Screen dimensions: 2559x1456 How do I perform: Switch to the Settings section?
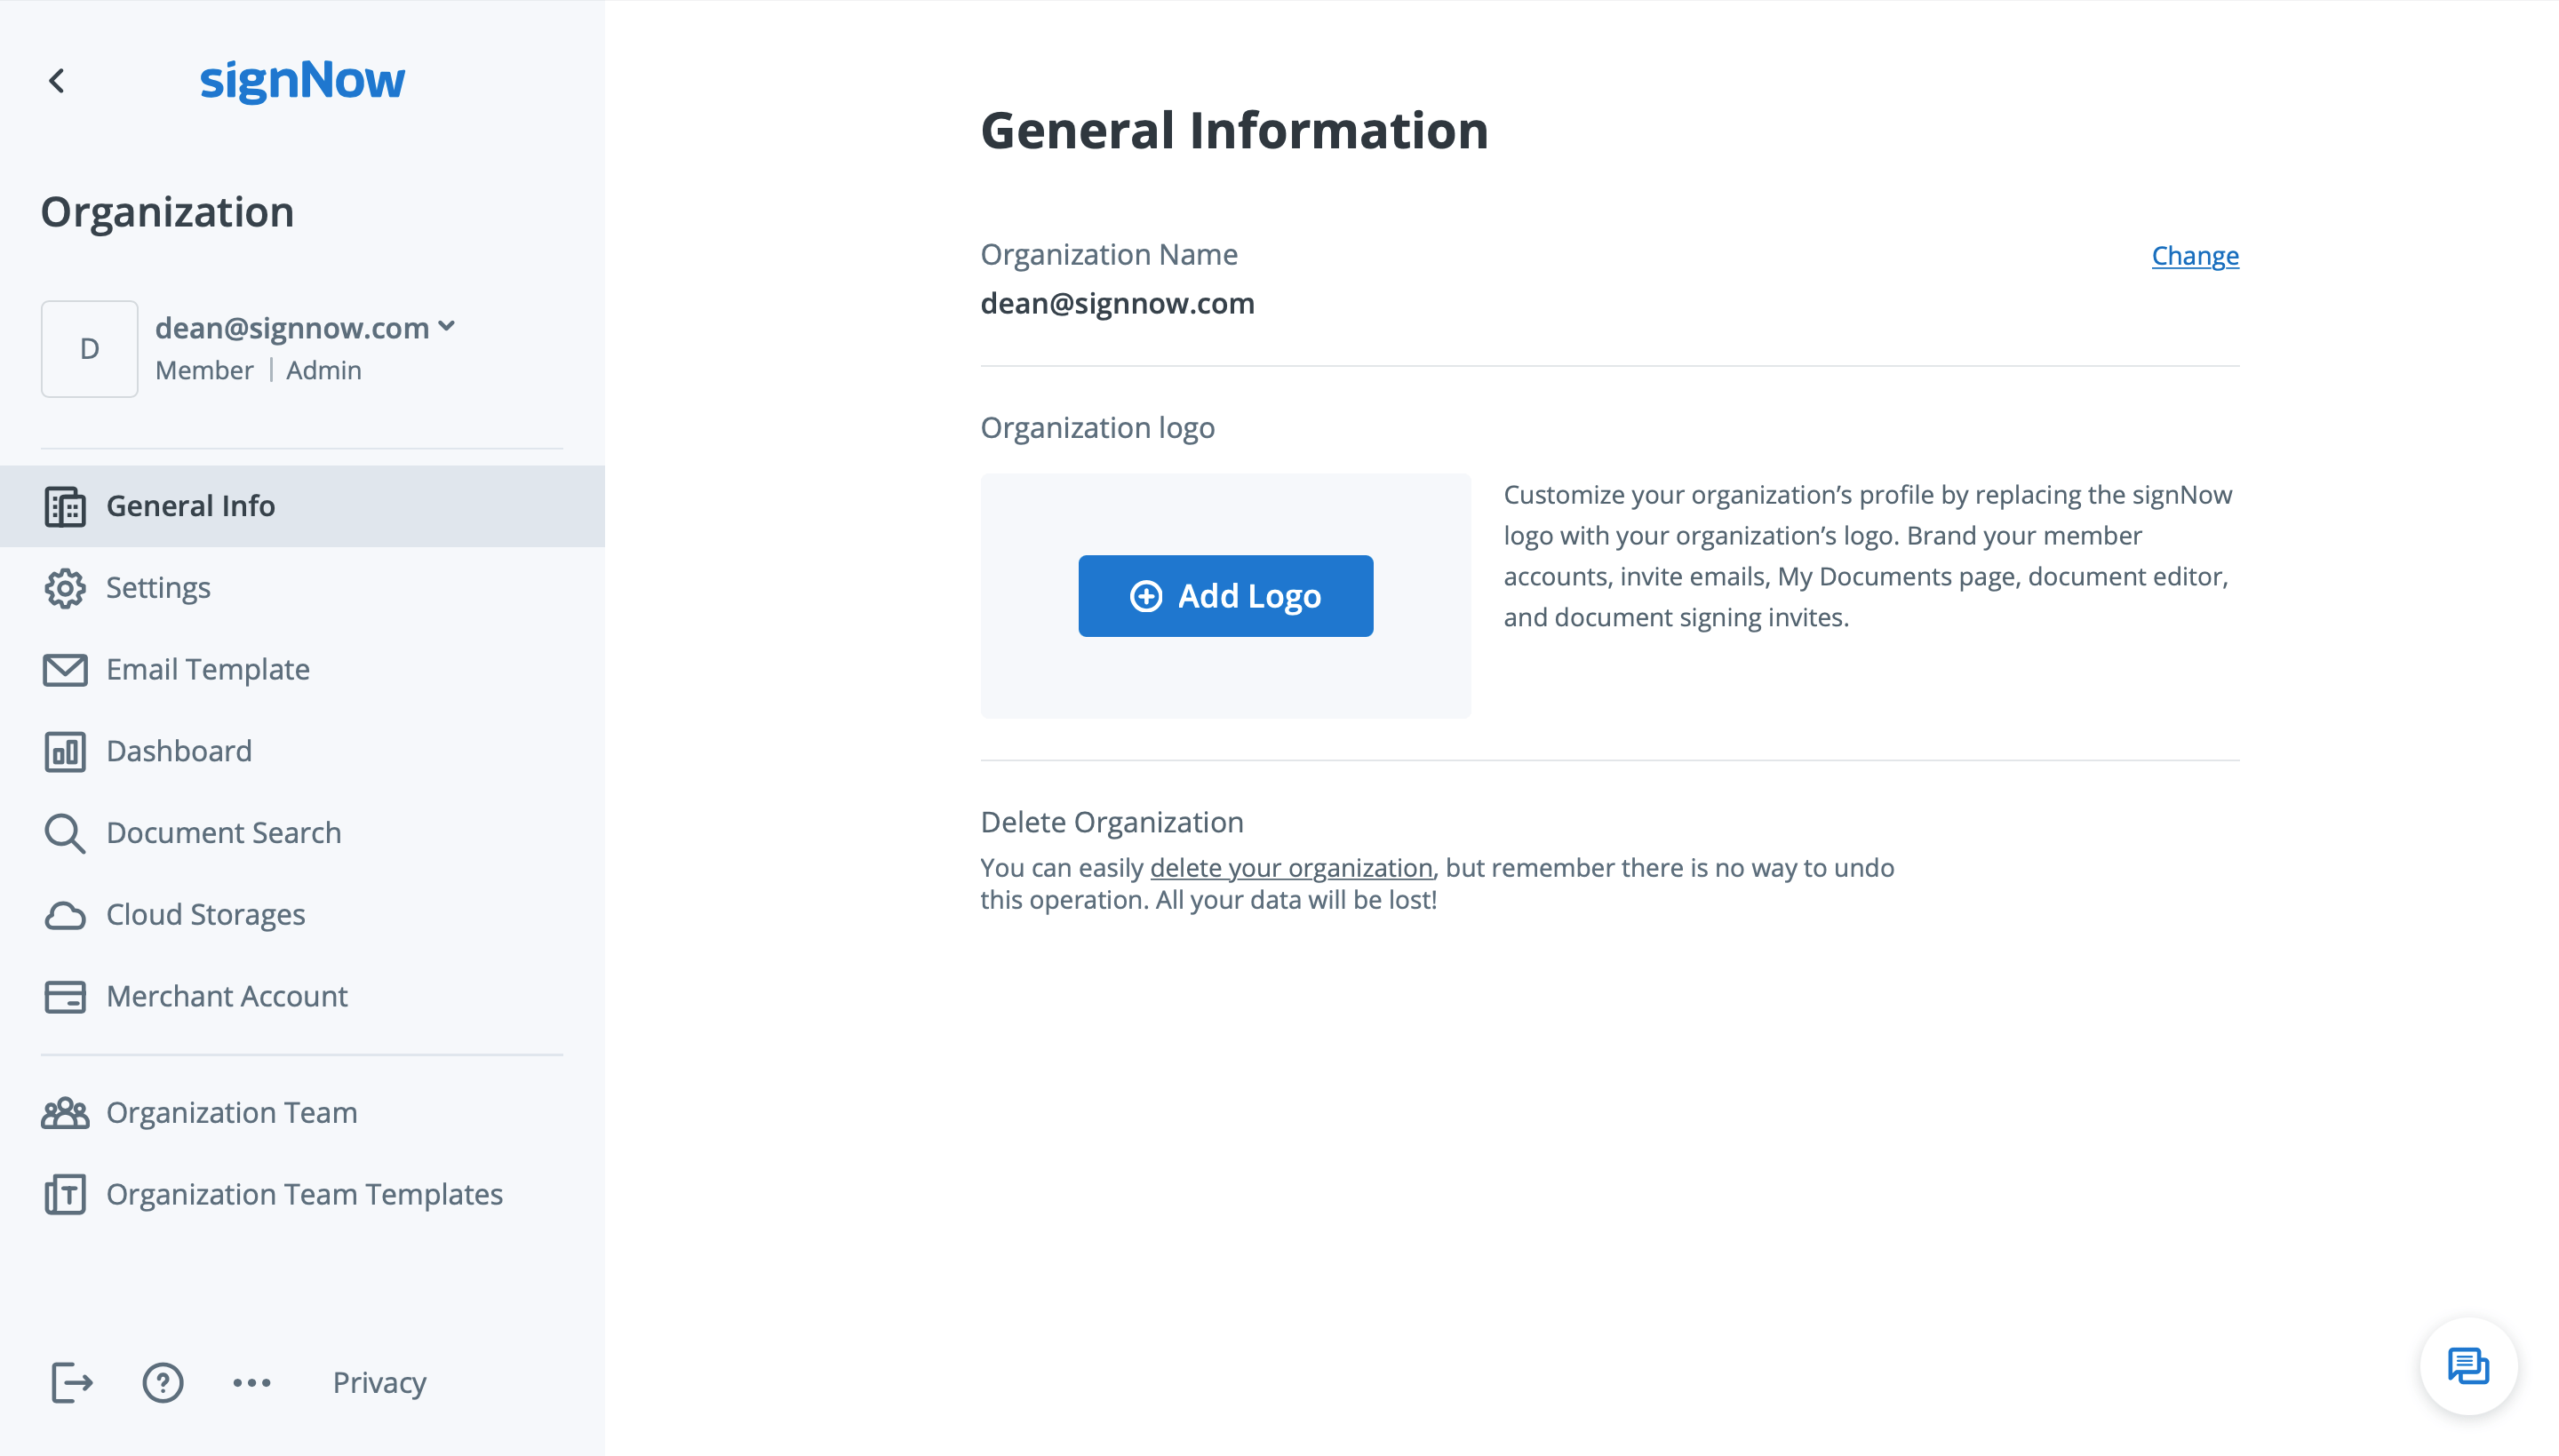pos(158,588)
